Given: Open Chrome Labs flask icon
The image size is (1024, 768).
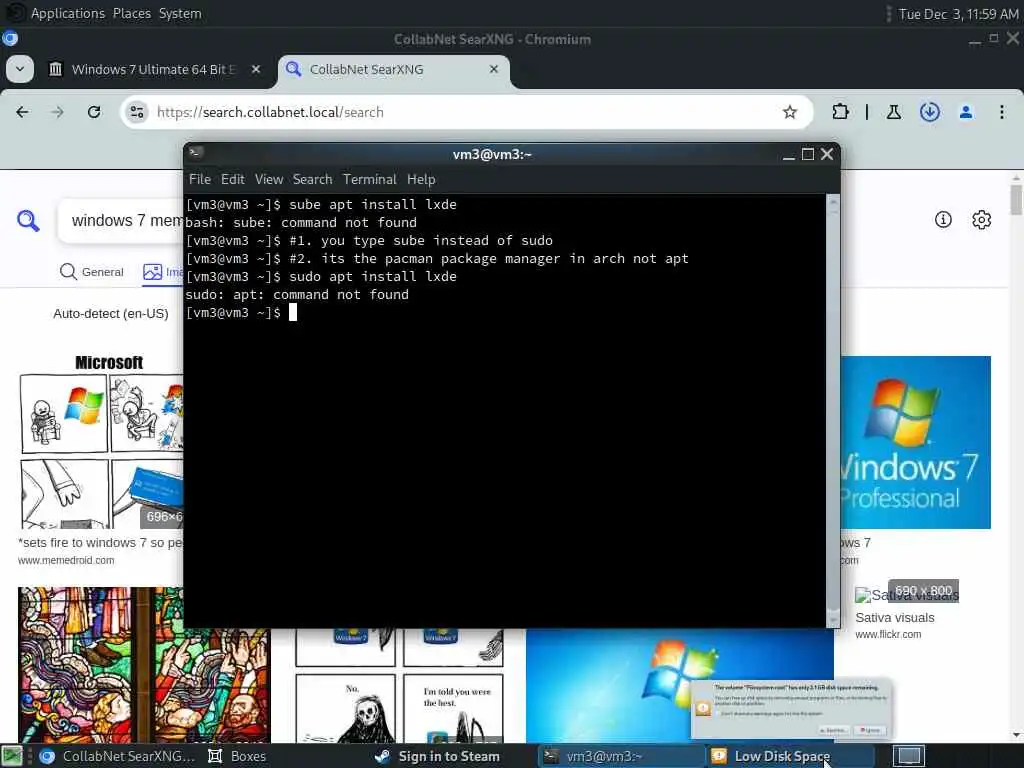Looking at the screenshot, I should (893, 112).
